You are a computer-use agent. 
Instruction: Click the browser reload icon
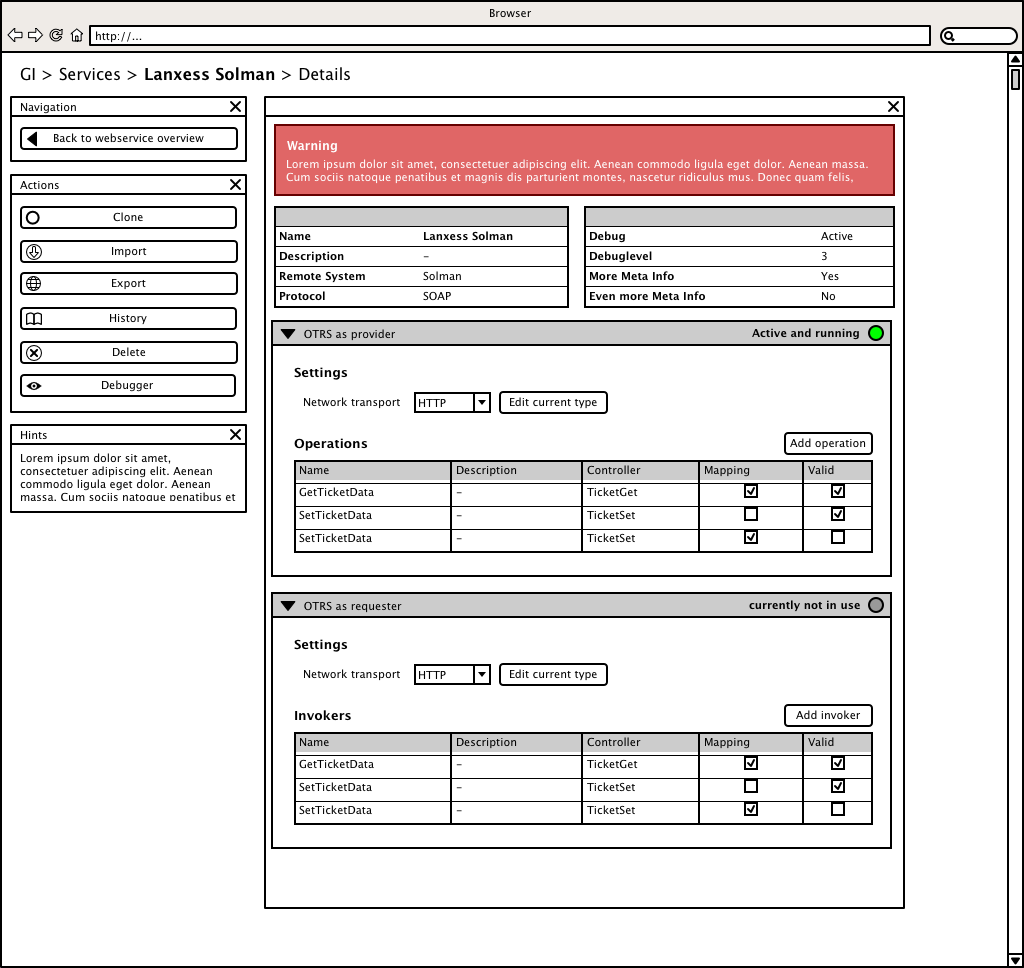[x=56, y=35]
